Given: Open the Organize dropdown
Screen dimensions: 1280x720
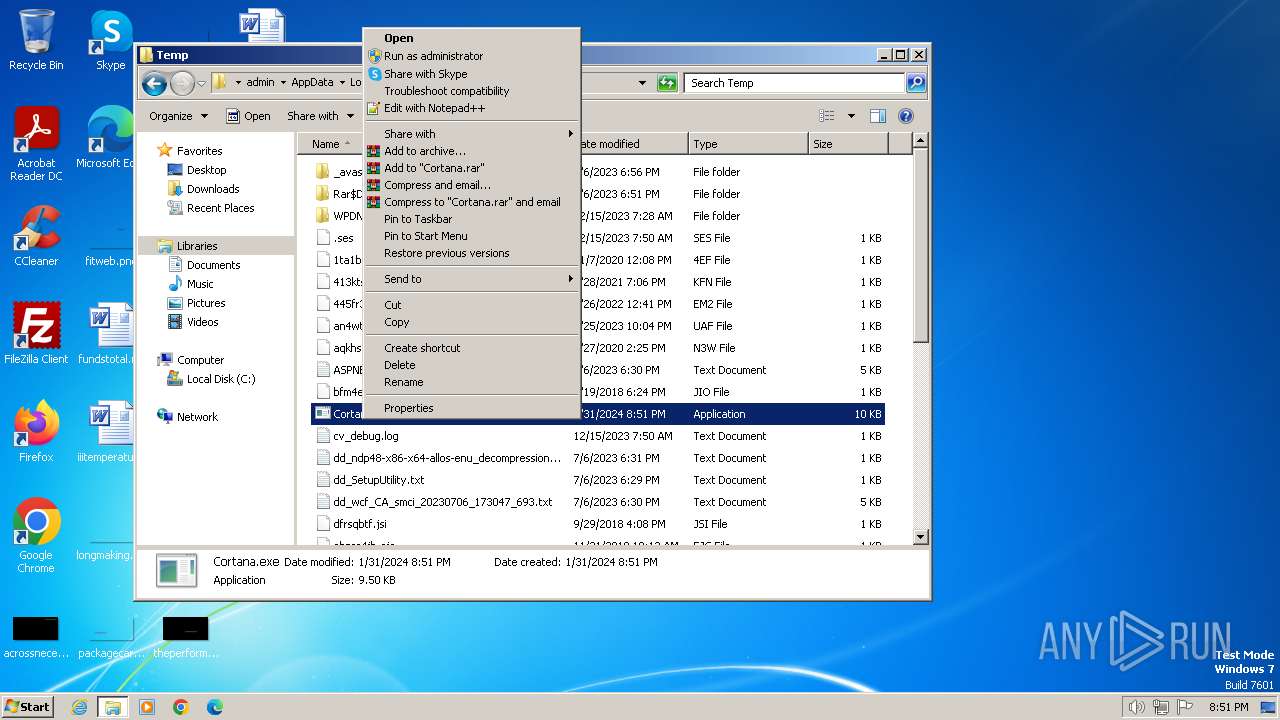Looking at the screenshot, I should click(x=178, y=116).
